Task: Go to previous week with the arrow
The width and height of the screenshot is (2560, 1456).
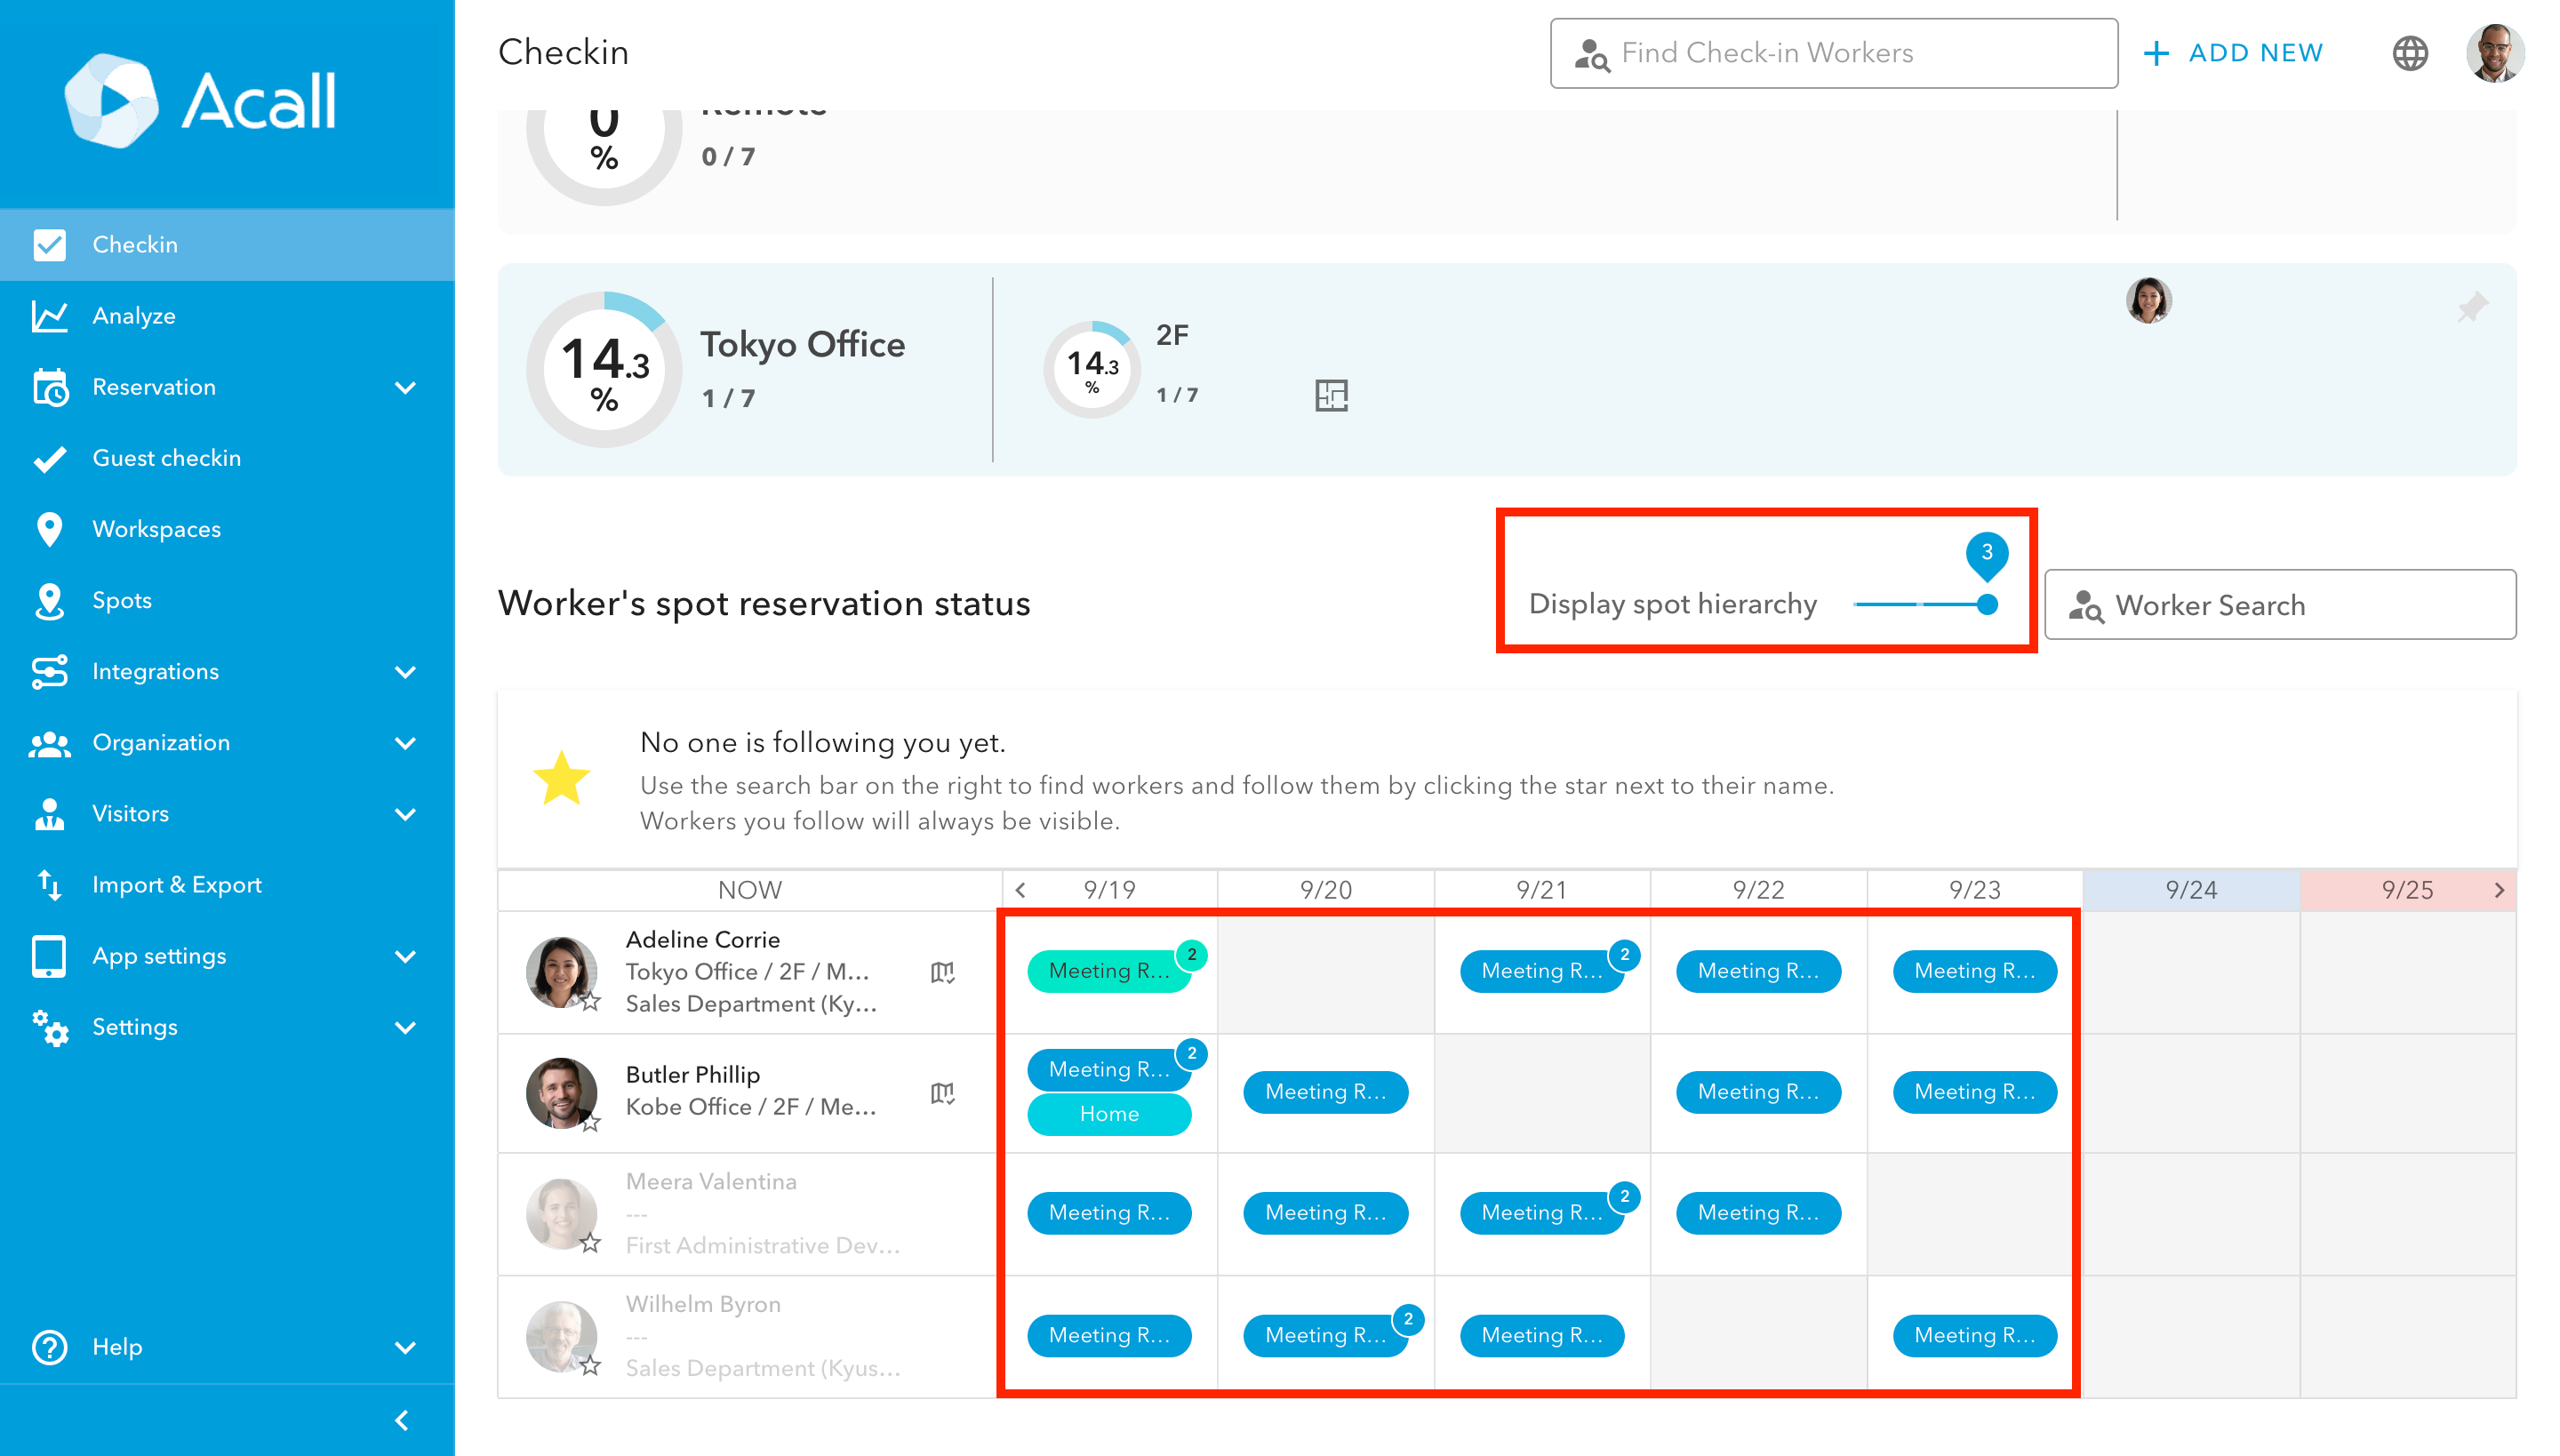Action: (x=1020, y=890)
